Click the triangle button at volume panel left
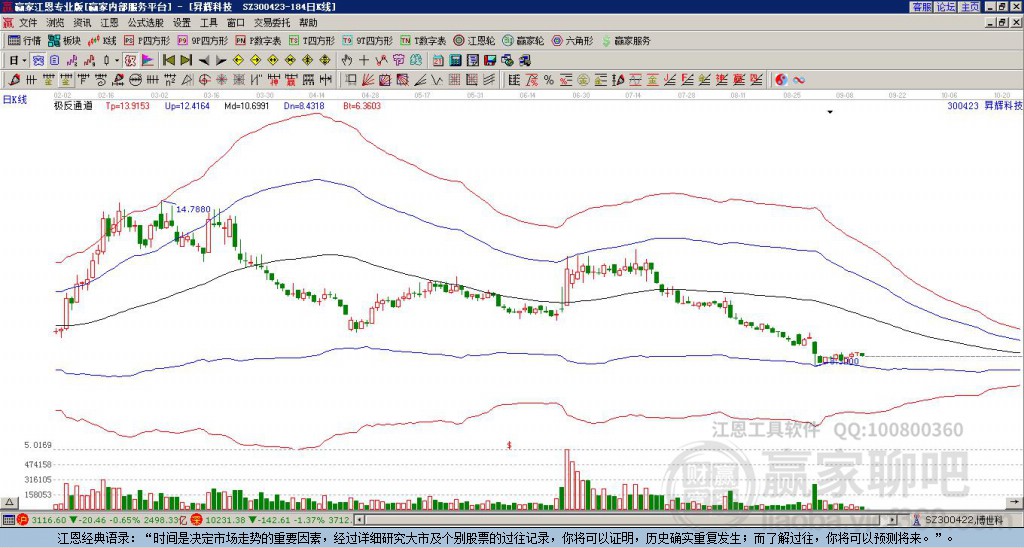 (9, 502)
